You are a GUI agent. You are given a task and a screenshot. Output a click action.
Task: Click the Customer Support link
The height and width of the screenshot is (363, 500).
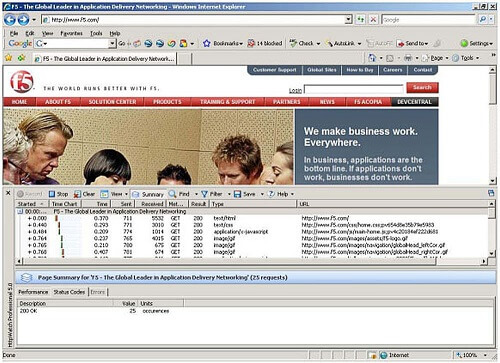coord(274,70)
